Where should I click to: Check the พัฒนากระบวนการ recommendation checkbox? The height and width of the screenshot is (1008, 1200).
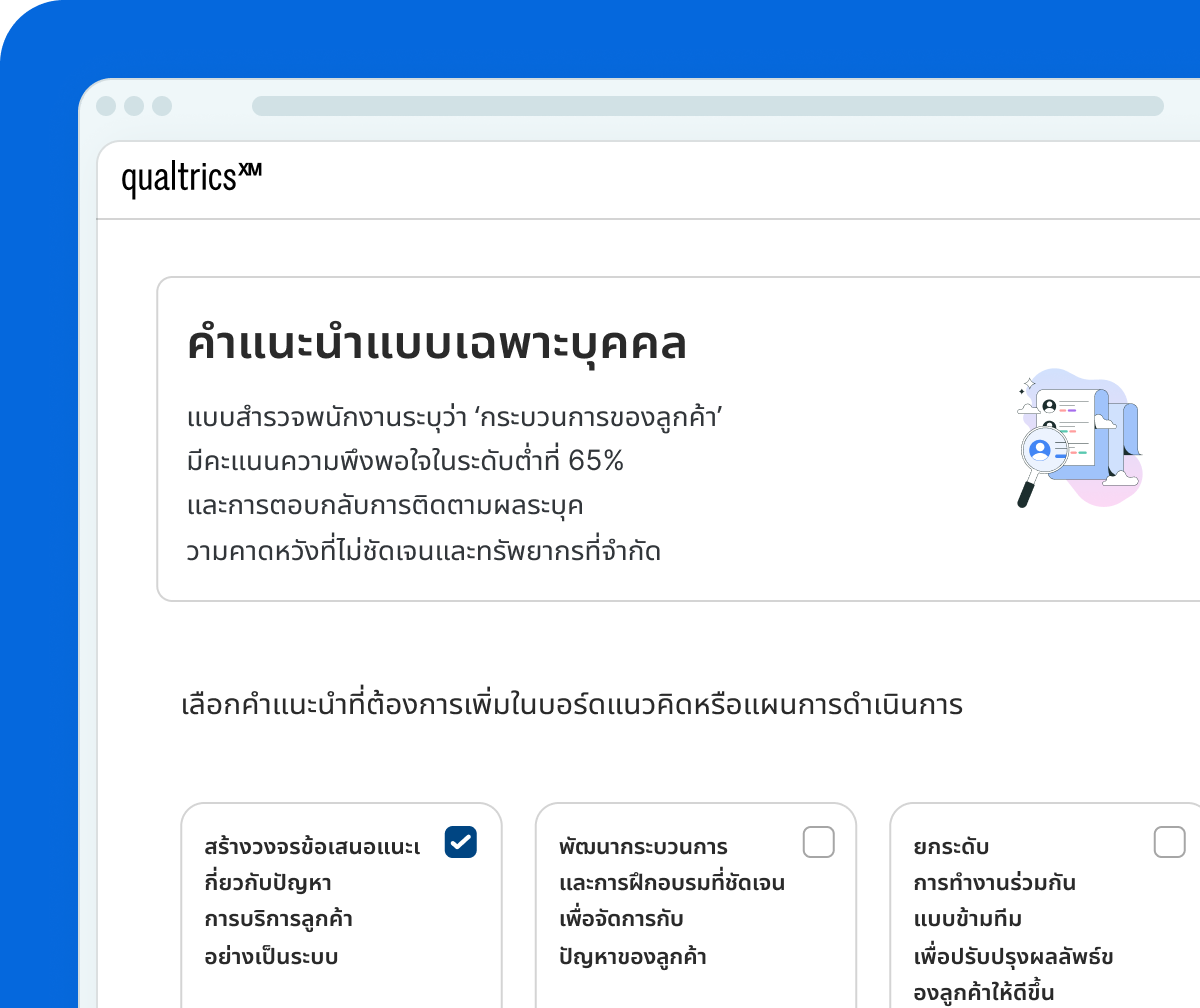point(819,842)
